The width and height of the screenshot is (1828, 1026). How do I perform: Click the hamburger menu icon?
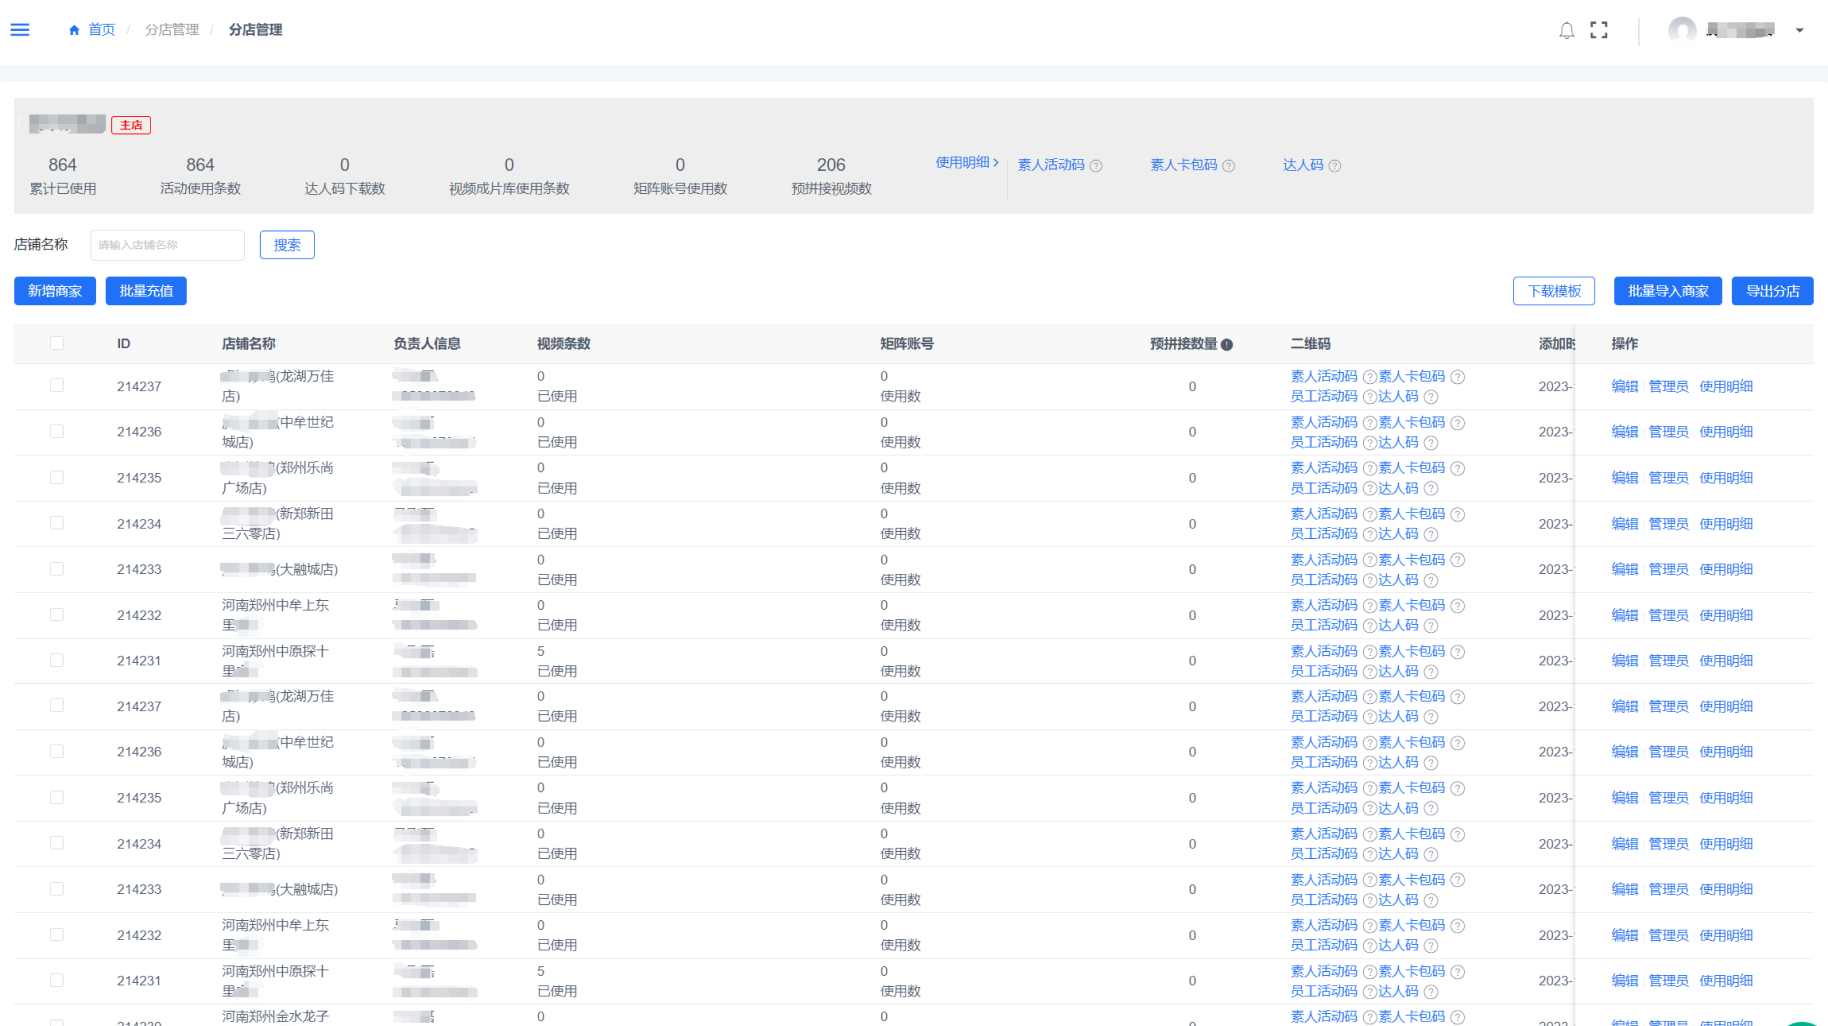click(20, 30)
